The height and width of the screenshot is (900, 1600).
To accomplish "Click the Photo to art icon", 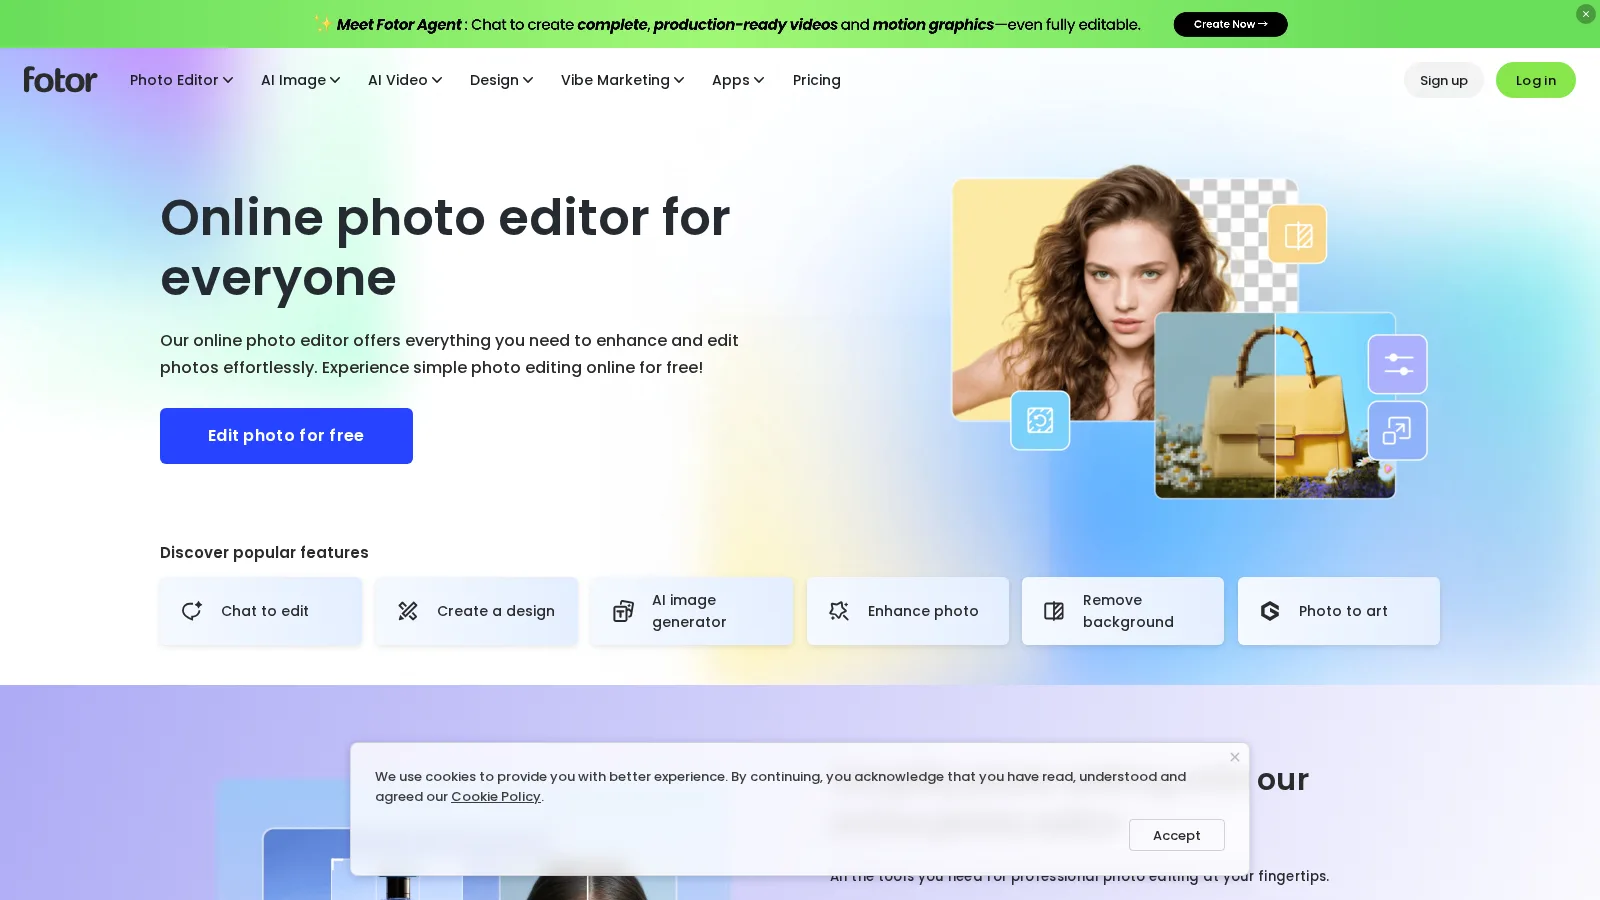I will (x=1270, y=611).
